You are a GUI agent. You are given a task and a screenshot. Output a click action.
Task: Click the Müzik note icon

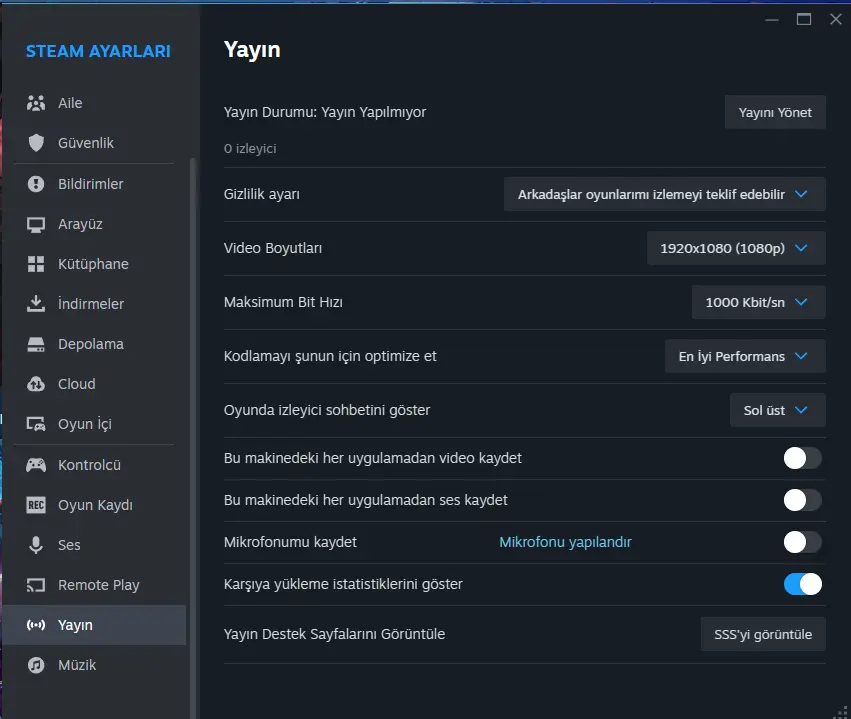(x=36, y=665)
